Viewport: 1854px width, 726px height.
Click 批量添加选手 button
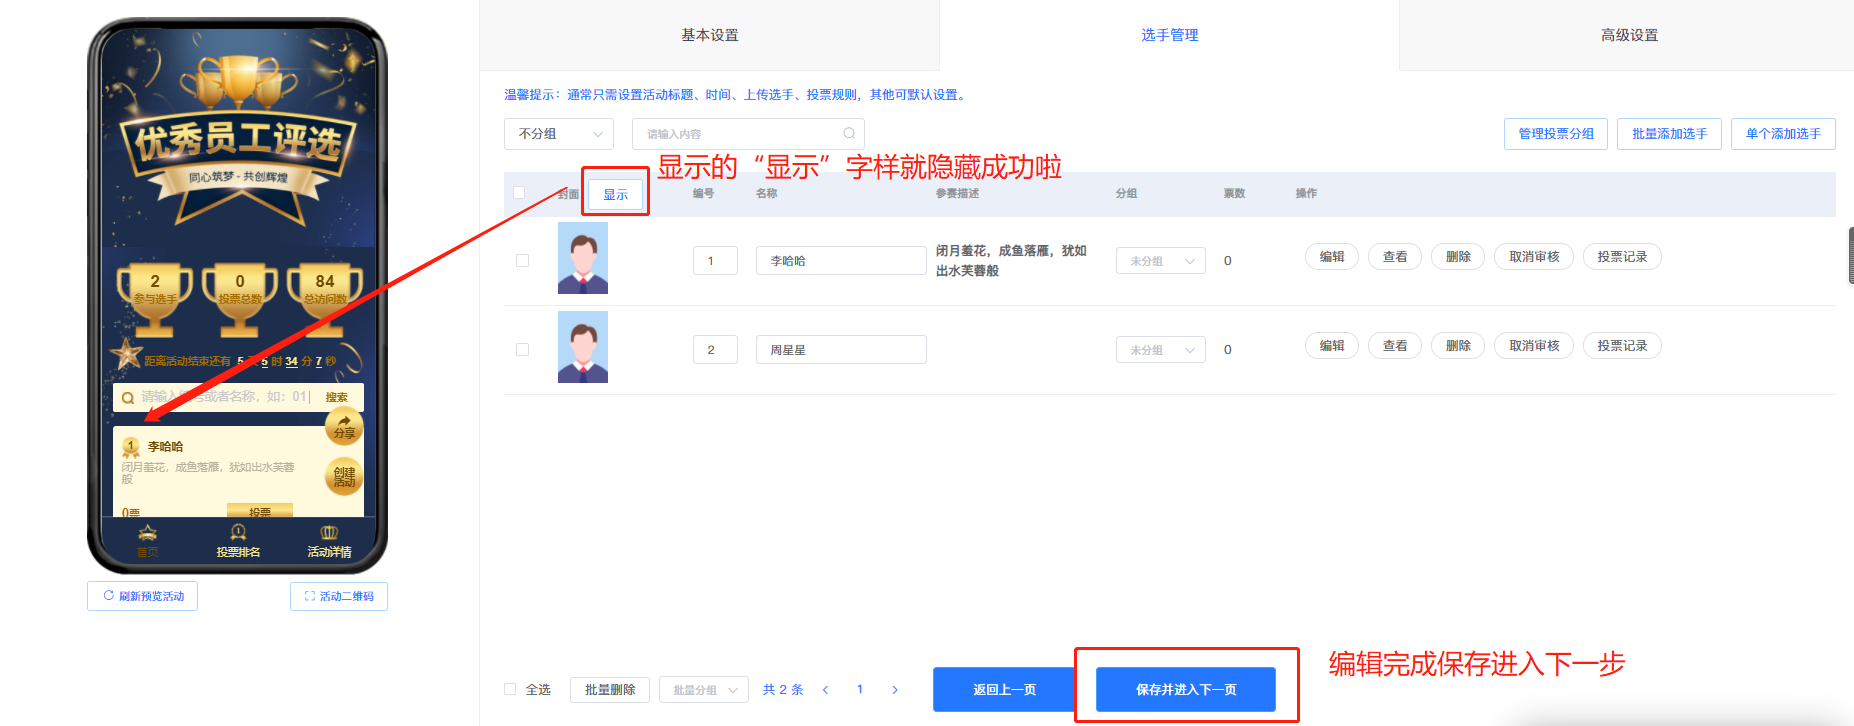(1669, 133)
